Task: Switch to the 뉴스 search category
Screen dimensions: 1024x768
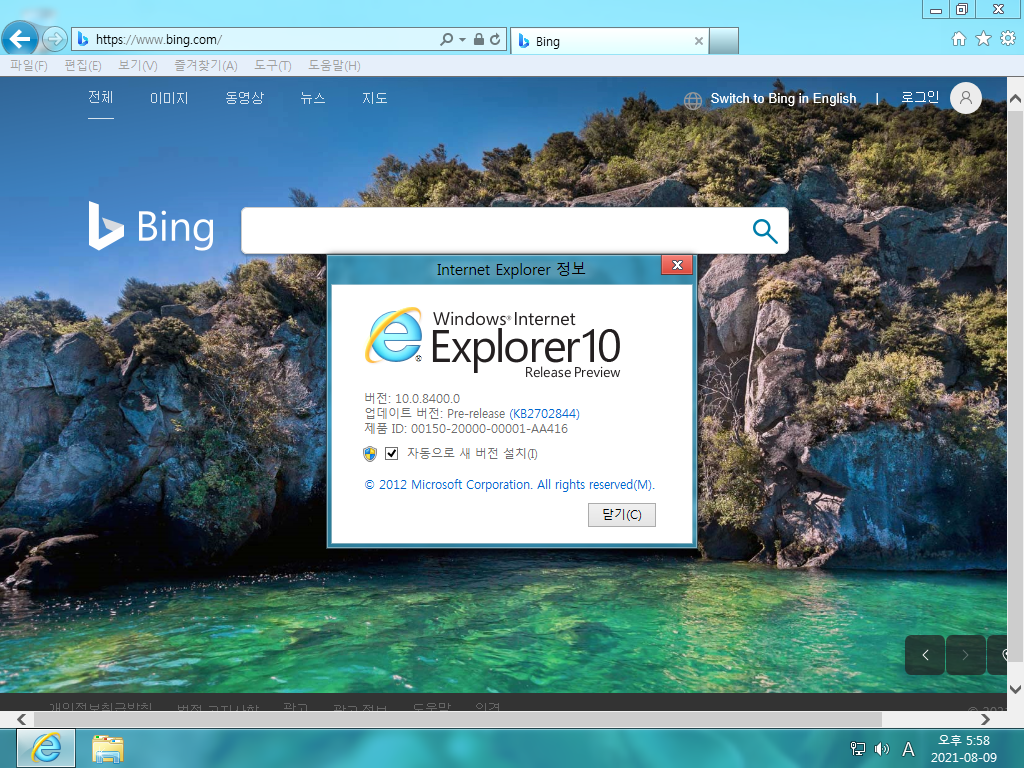Action: (x=313, y=98)
